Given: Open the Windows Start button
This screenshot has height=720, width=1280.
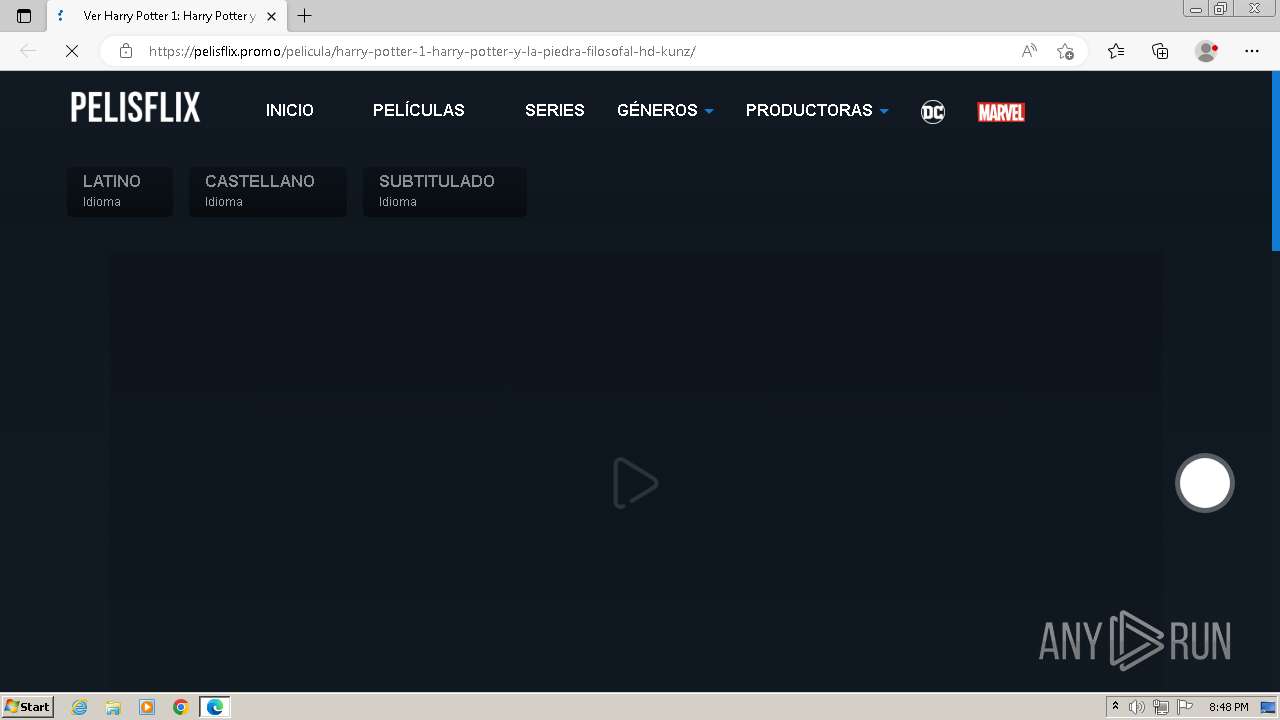Looking at the screenshot, I should click(28, 706).
